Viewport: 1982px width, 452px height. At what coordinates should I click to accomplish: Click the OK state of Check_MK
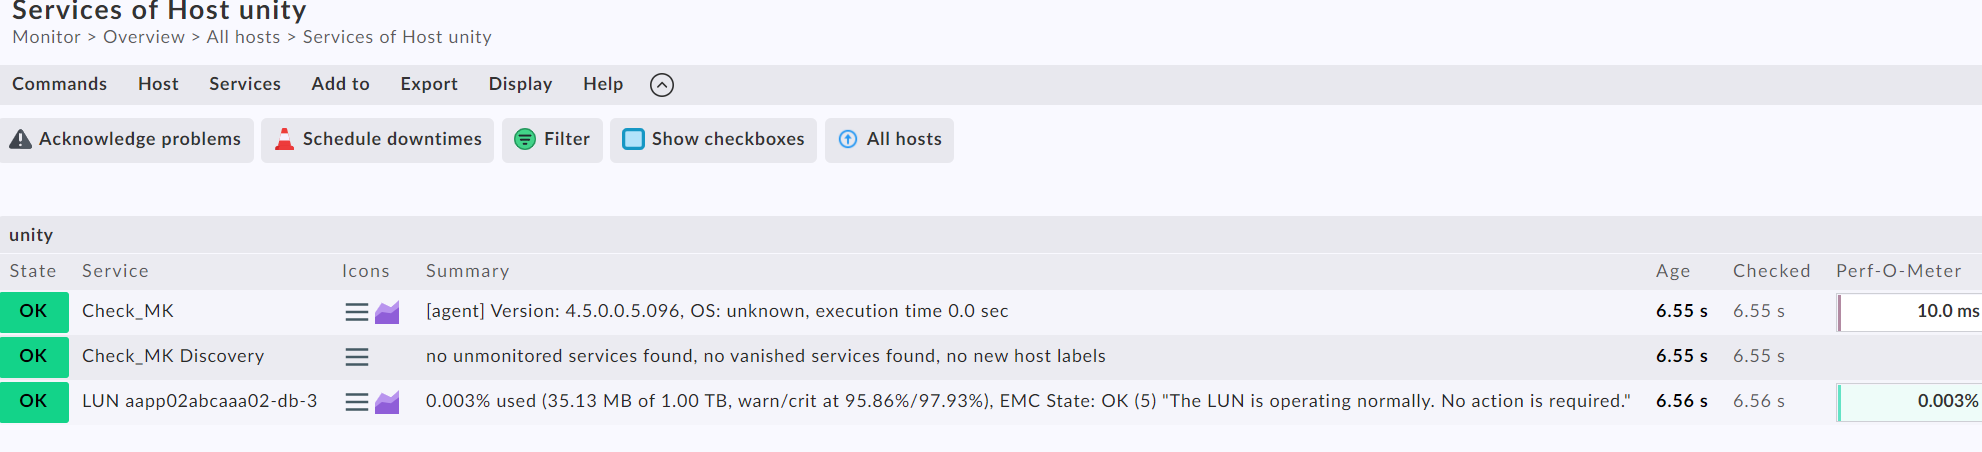coord(34,312)
